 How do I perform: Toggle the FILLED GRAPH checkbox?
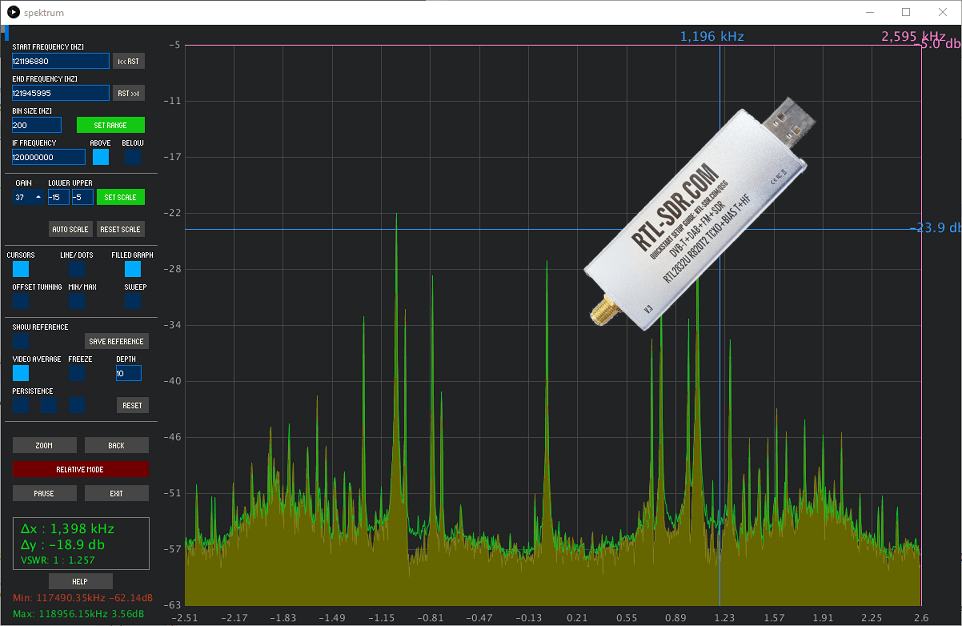point(133,269)
